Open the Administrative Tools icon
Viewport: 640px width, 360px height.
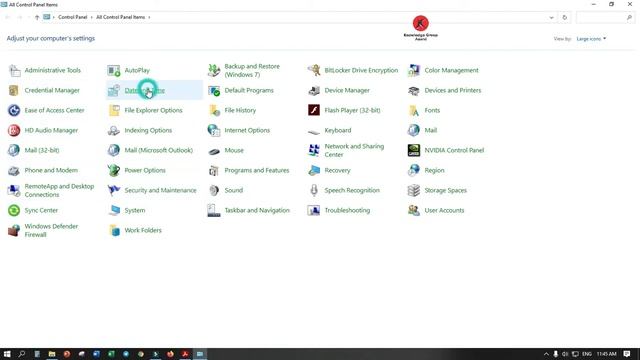[14, 70]
